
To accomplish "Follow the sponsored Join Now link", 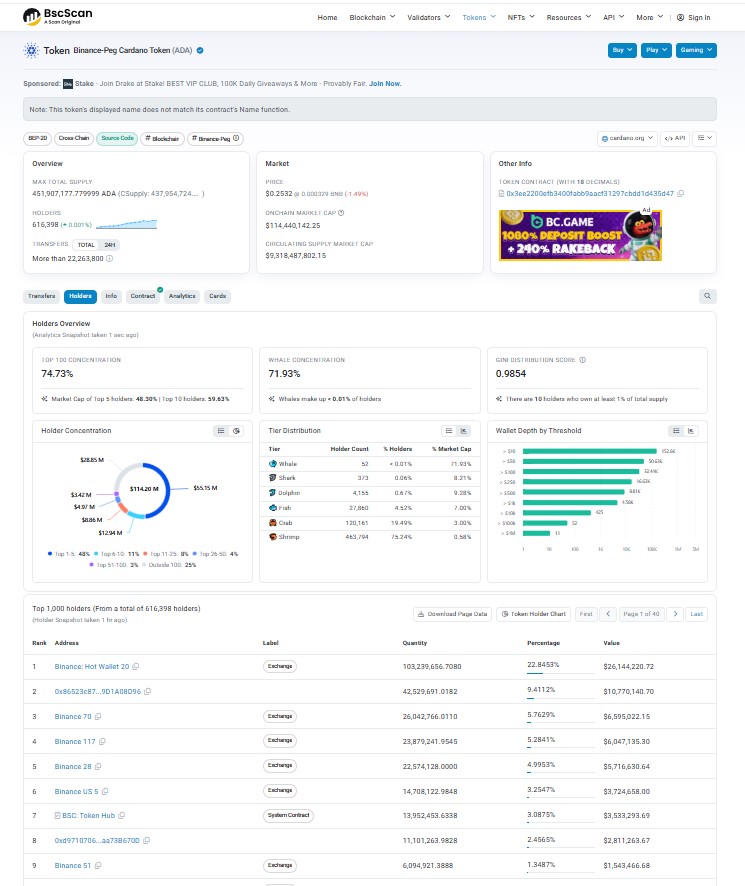I will (385, 84).
